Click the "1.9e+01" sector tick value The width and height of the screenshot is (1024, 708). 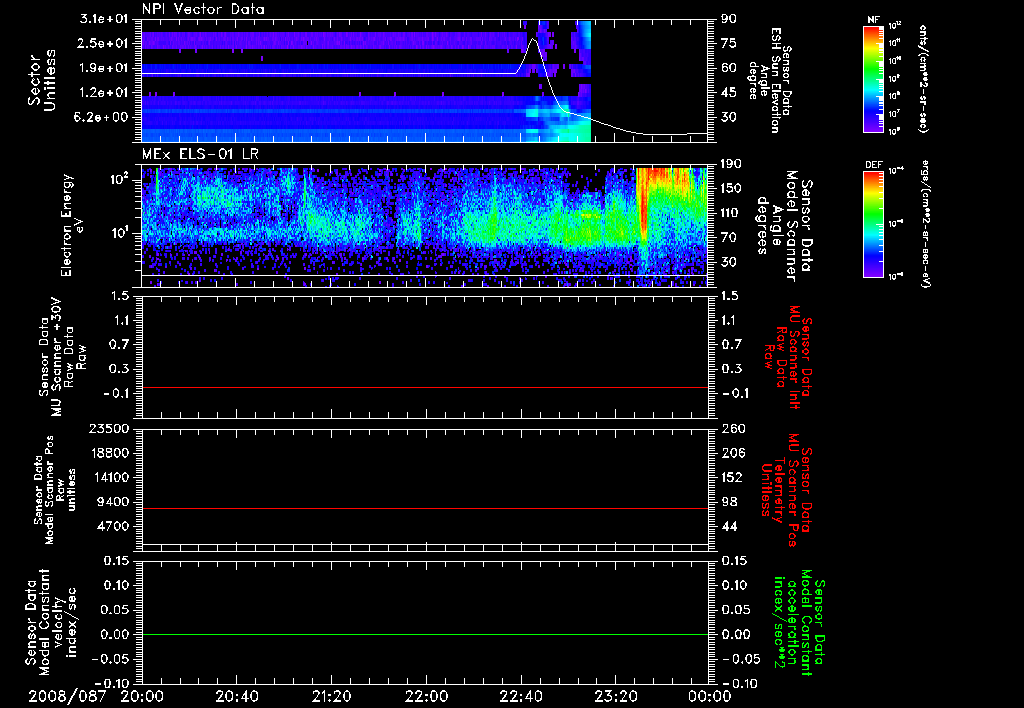click(104, 68)
